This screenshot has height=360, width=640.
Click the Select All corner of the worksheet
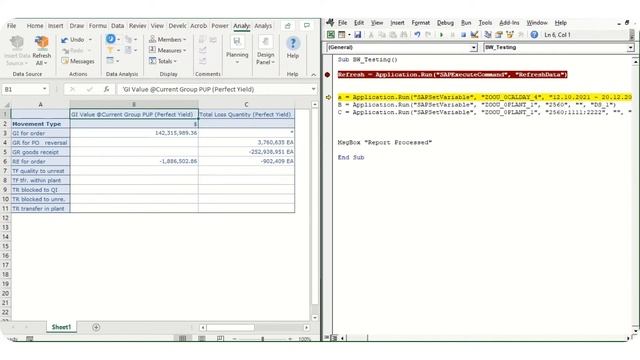pyautogui.click(x=6, y=104)
